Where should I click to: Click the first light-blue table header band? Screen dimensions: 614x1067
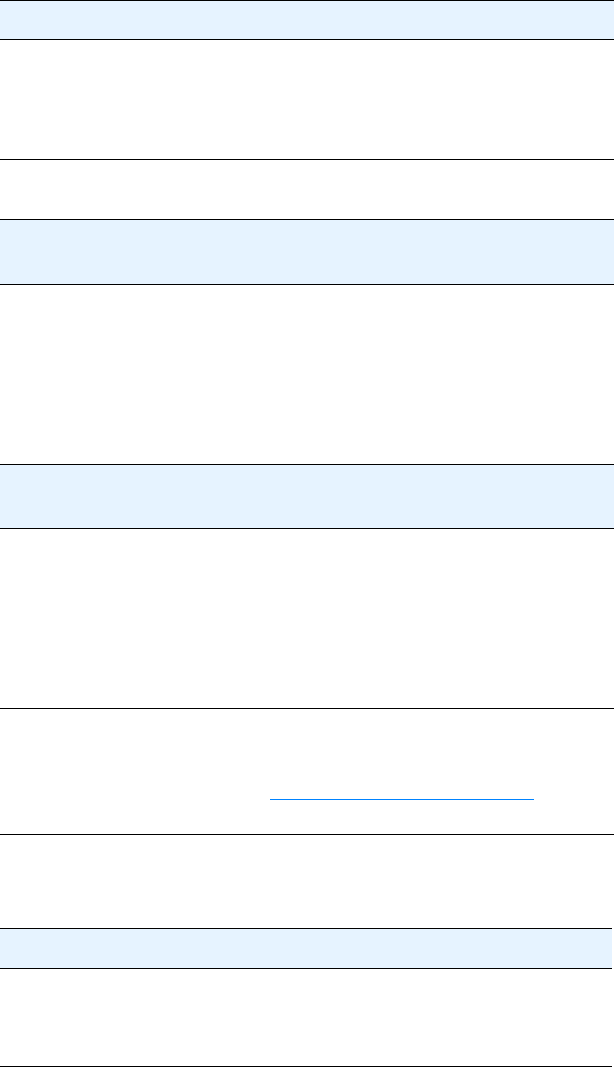(x=307, y=20)
